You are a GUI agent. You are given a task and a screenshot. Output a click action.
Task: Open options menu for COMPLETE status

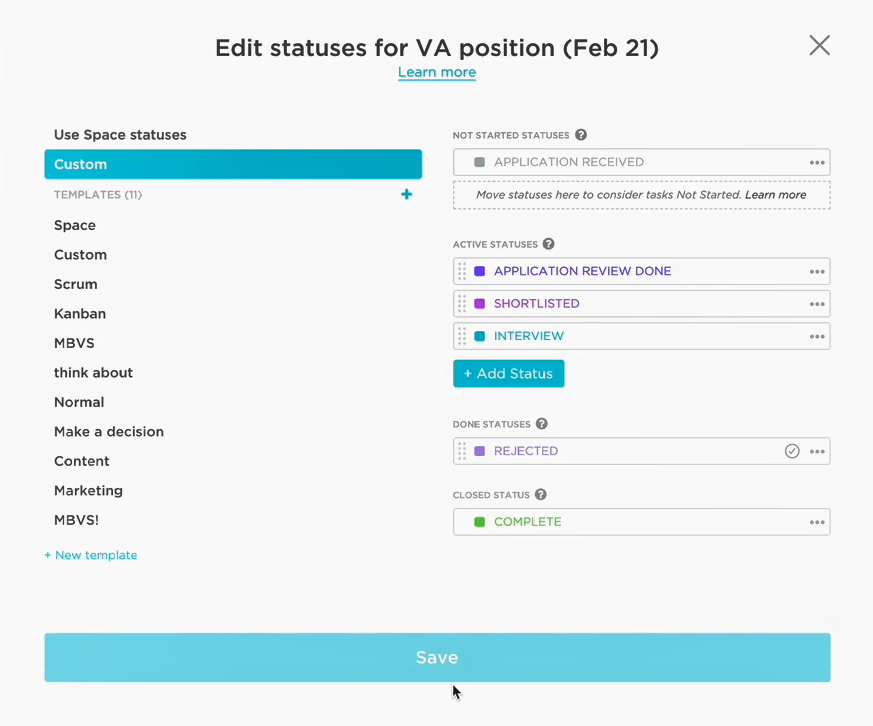(x=817, y=522)
